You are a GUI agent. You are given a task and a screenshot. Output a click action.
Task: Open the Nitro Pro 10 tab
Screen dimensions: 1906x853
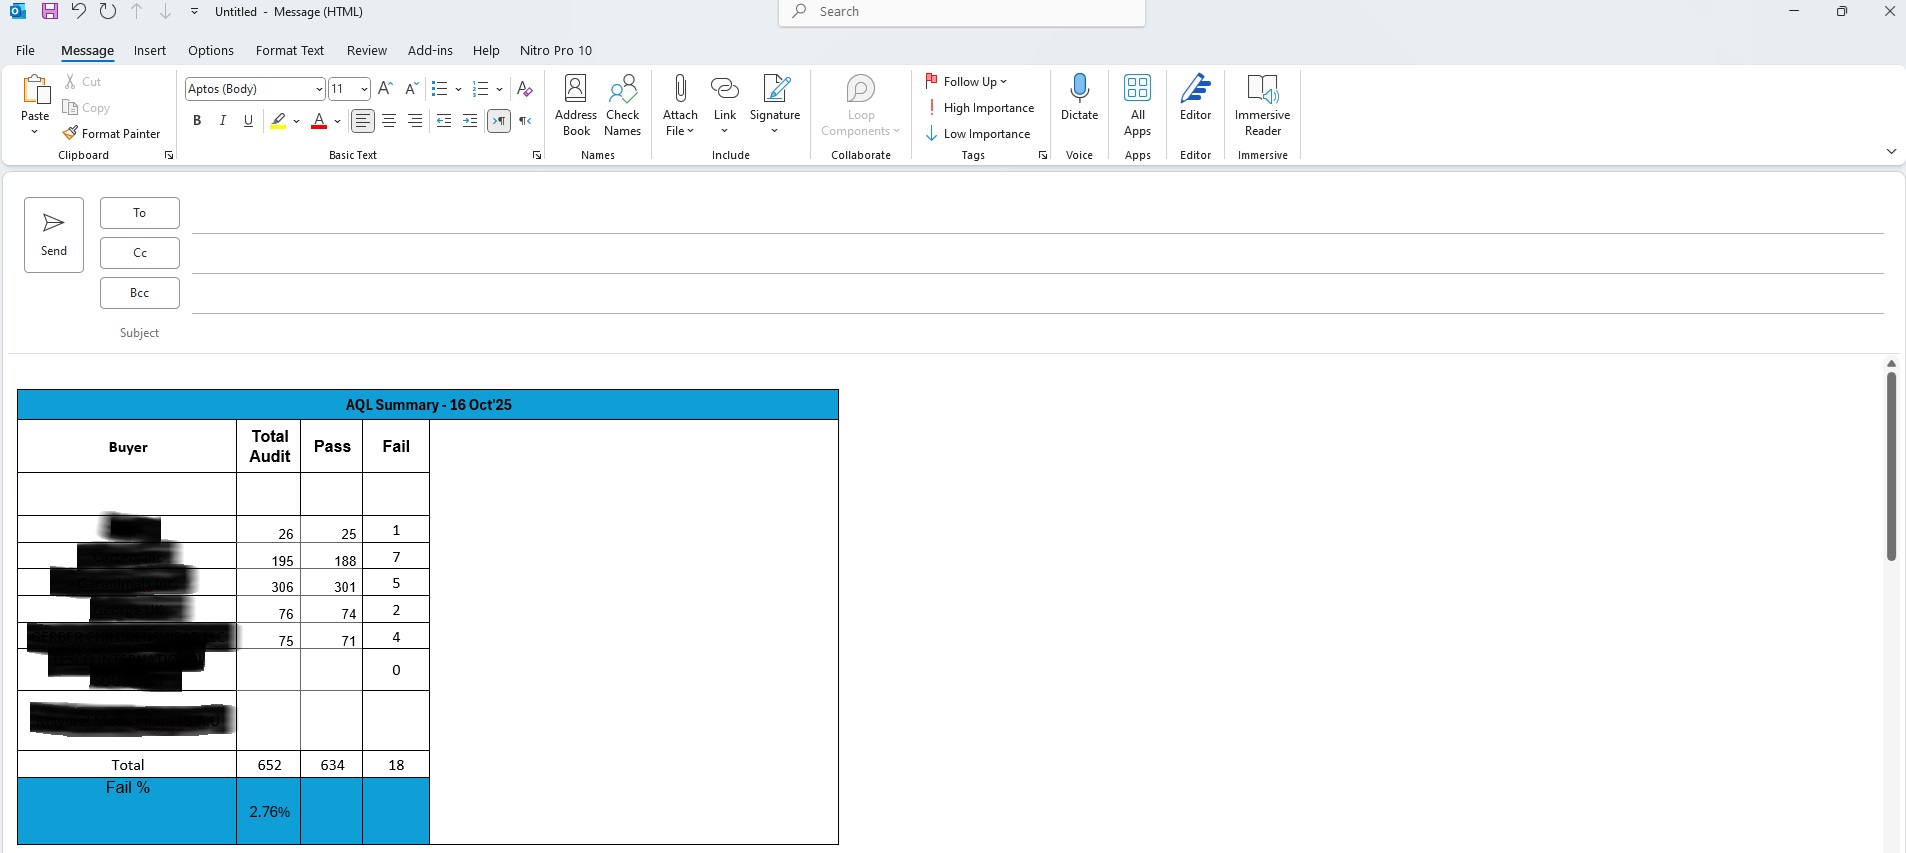pos(556,50)
